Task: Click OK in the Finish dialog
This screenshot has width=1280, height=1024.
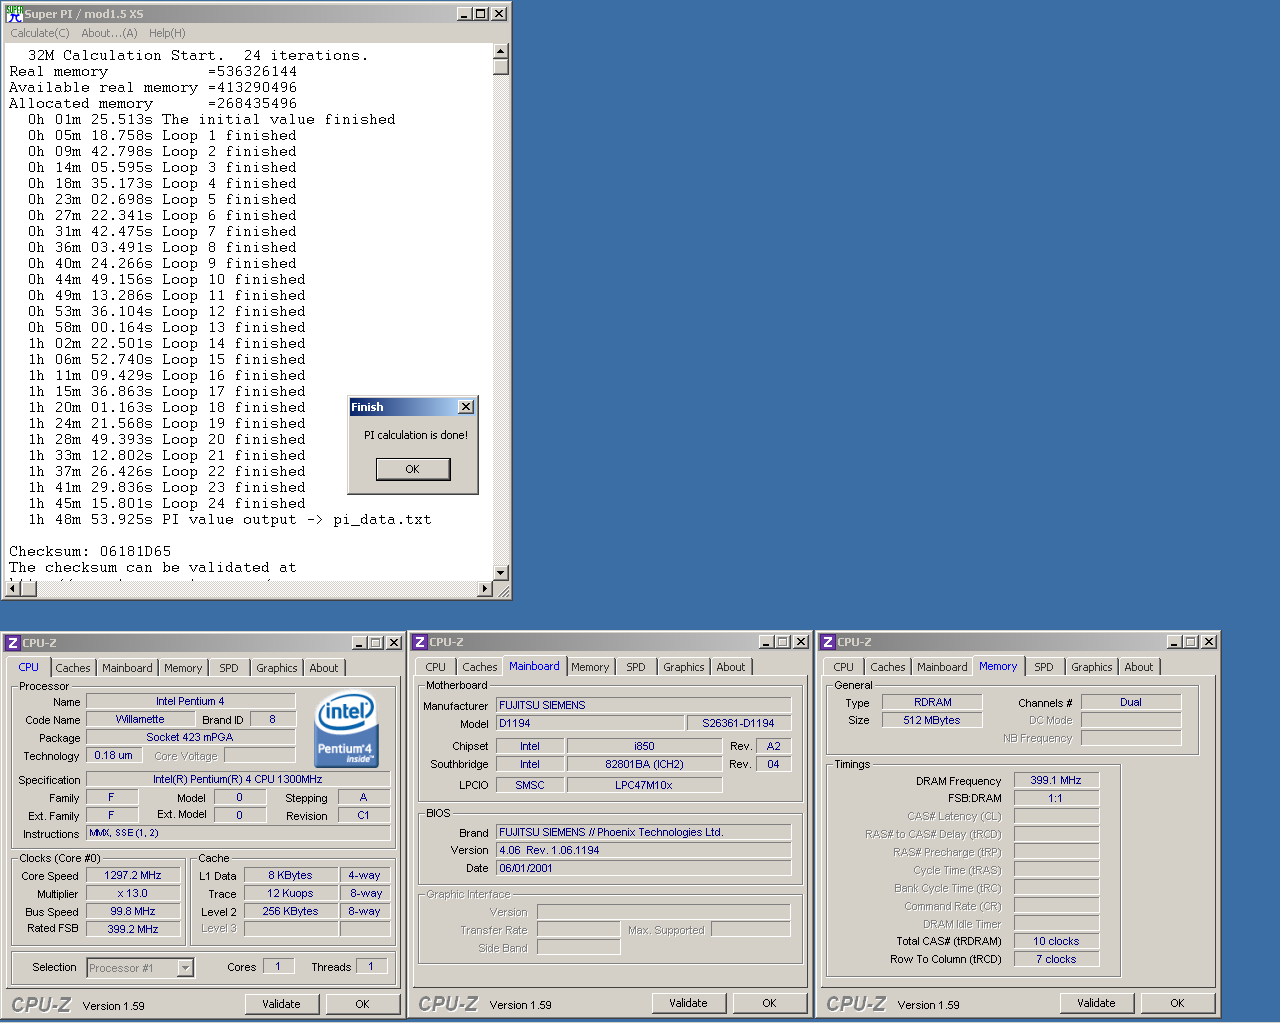Action: coord(413,469)
